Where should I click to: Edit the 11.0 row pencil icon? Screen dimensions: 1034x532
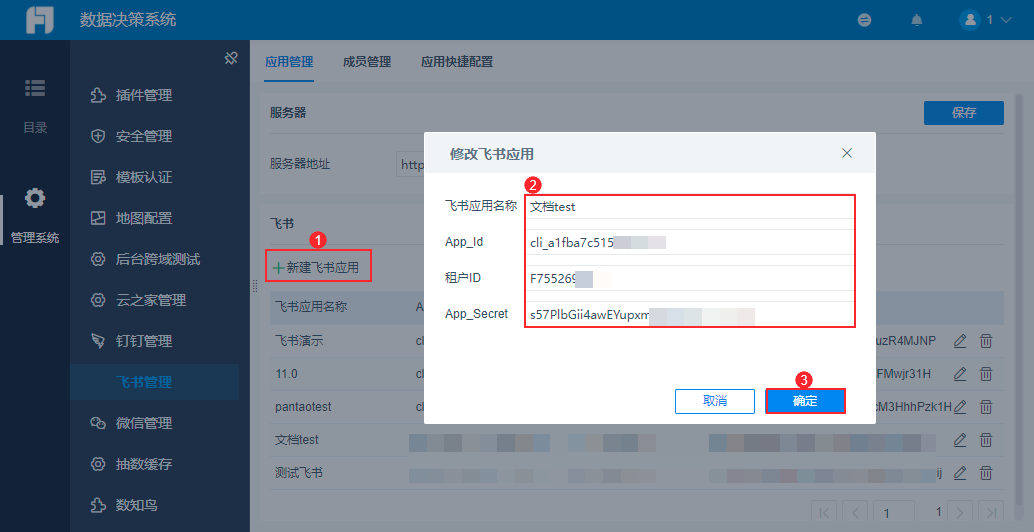[x=960, y=374]
